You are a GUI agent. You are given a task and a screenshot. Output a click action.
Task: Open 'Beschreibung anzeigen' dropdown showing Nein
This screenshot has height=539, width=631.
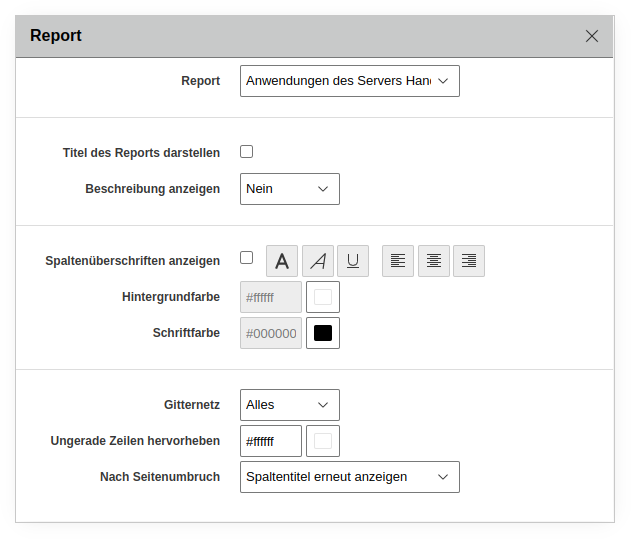(290, 189)
